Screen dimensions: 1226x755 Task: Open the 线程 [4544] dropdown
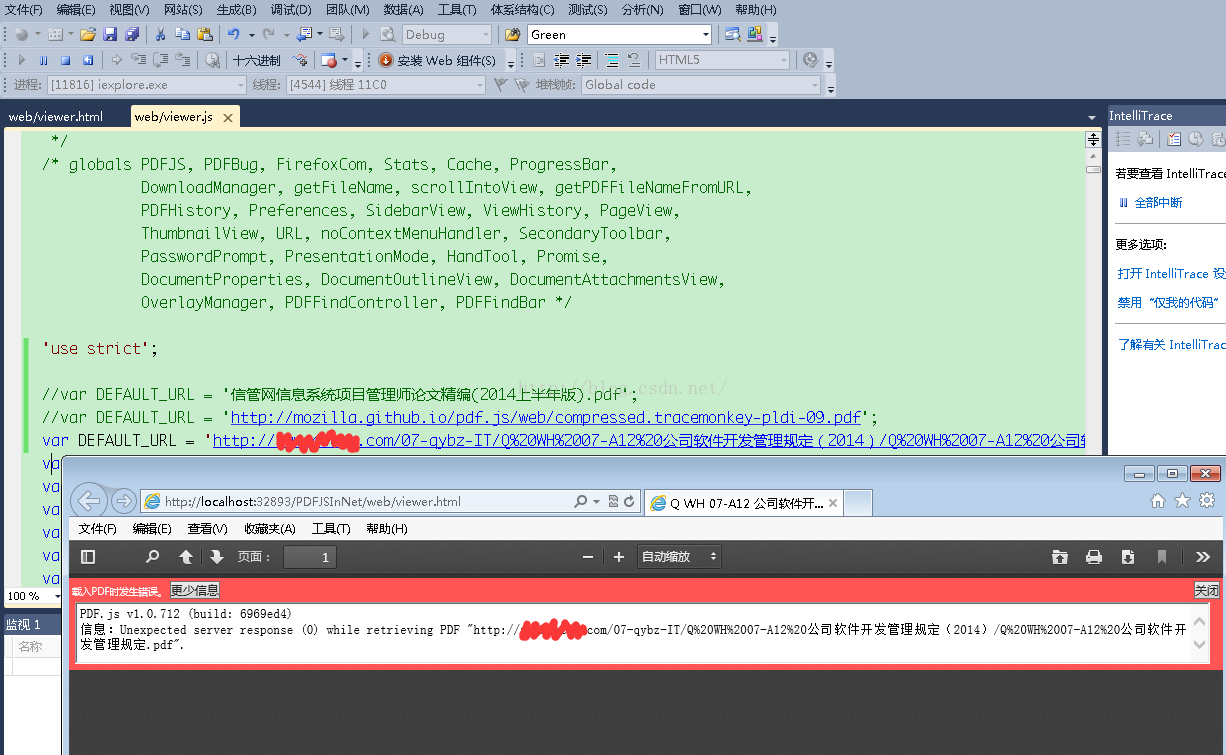click(x=386, y=85)
